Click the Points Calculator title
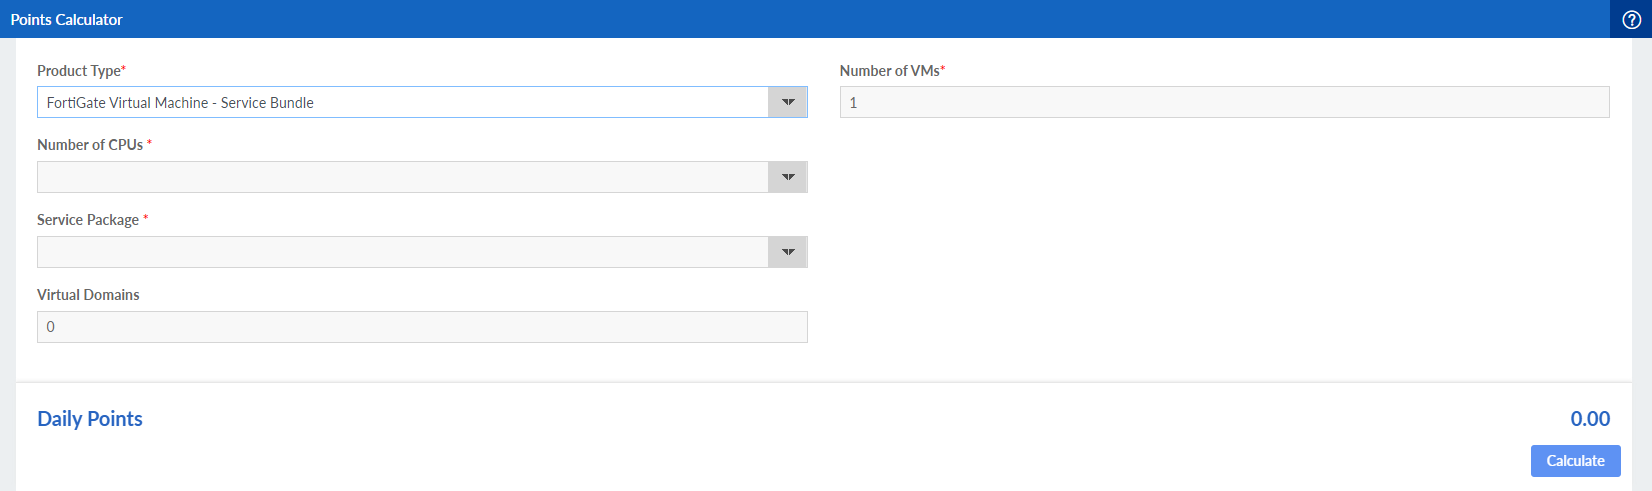This screenshot has width=1652, height=491. coord(67,20)
